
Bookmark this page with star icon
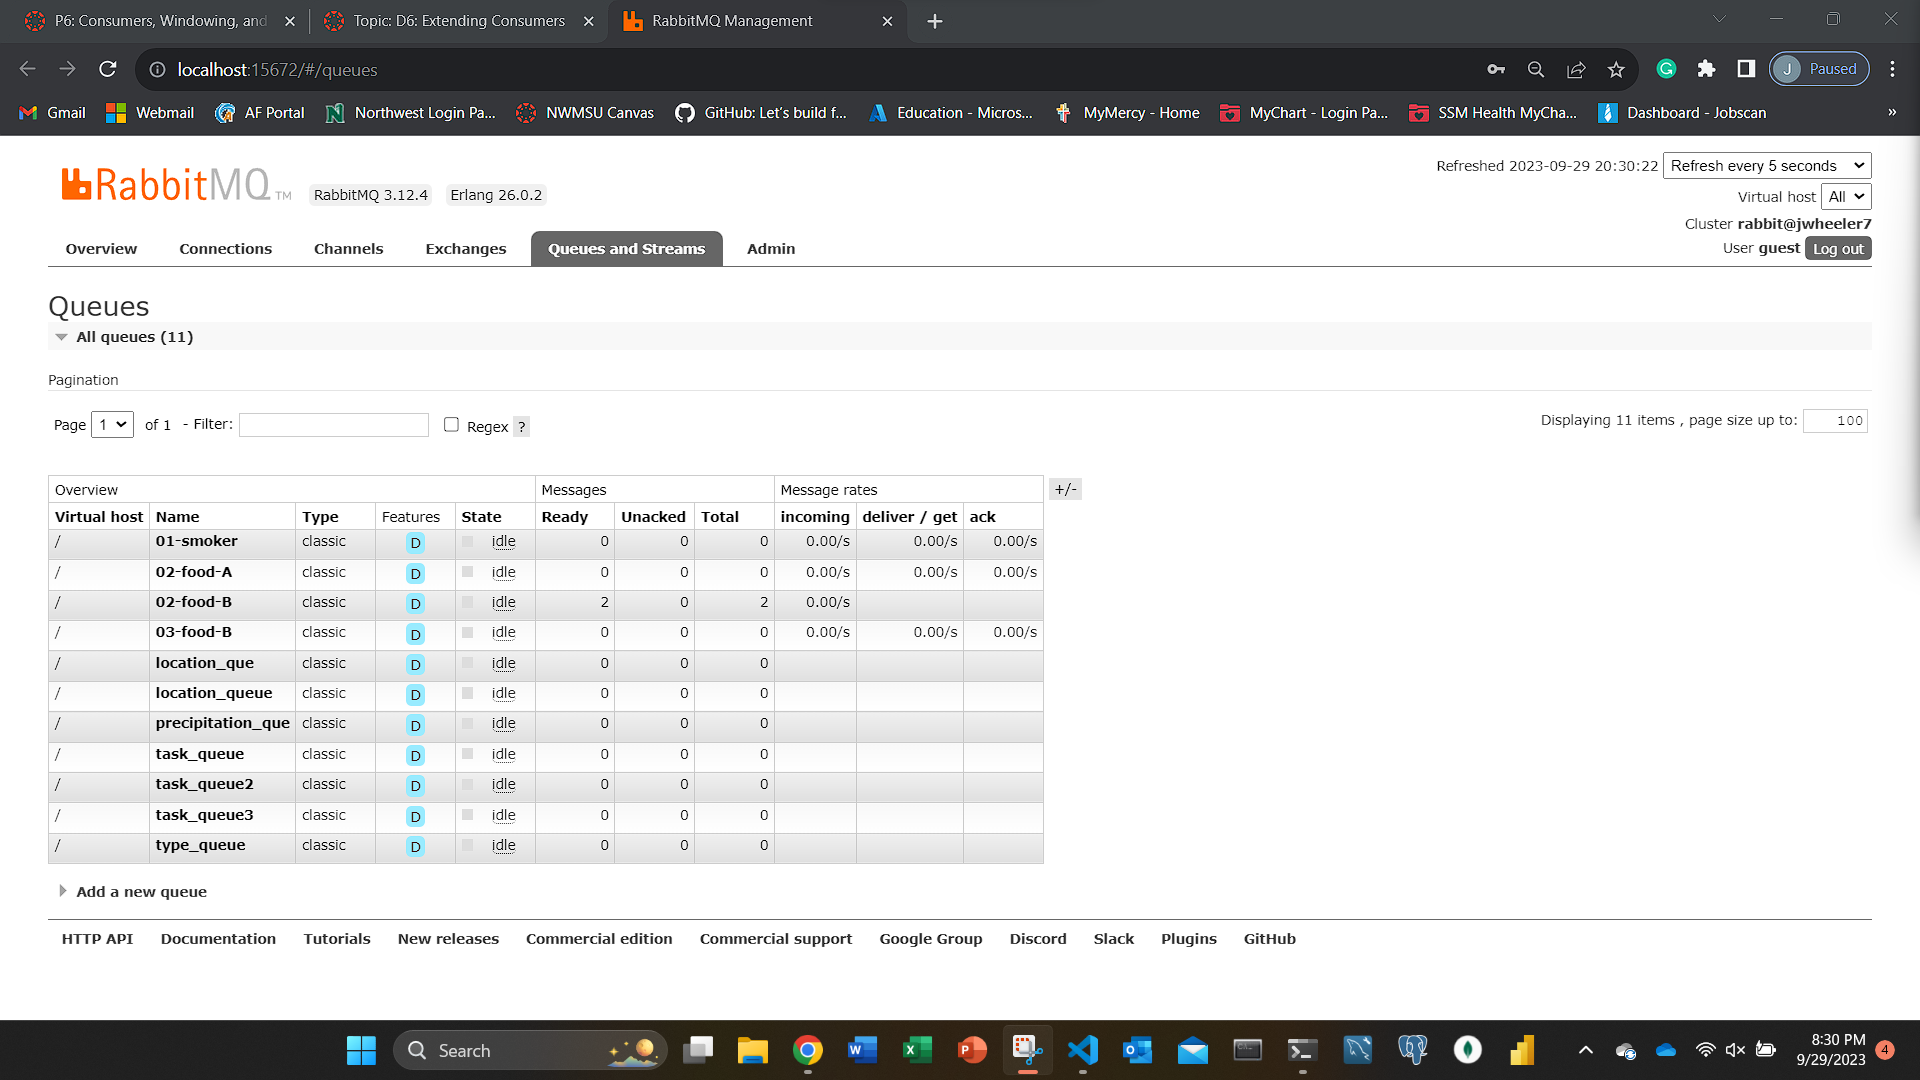(1616, 69)
